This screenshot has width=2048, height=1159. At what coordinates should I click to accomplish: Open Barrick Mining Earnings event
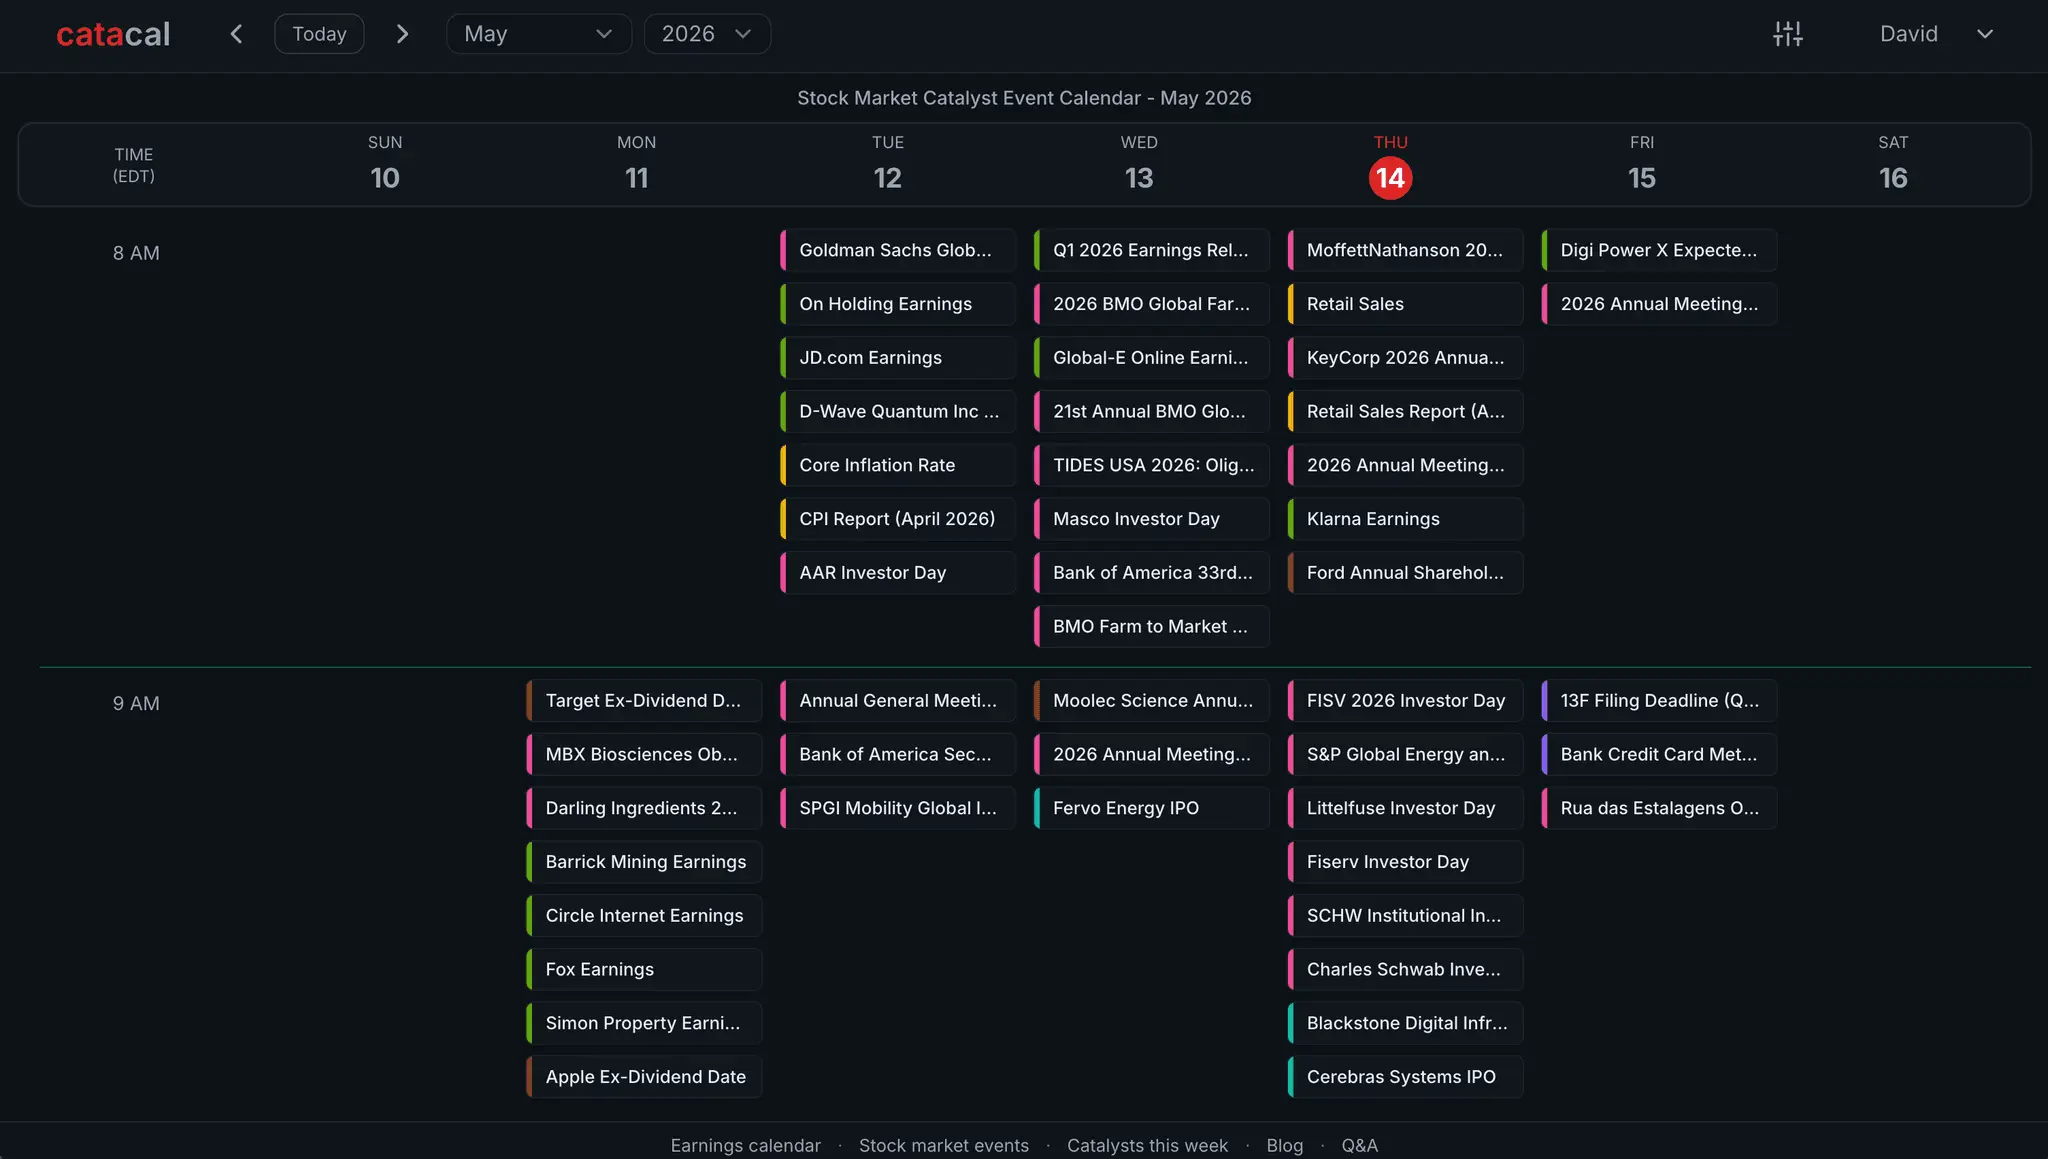644,862
